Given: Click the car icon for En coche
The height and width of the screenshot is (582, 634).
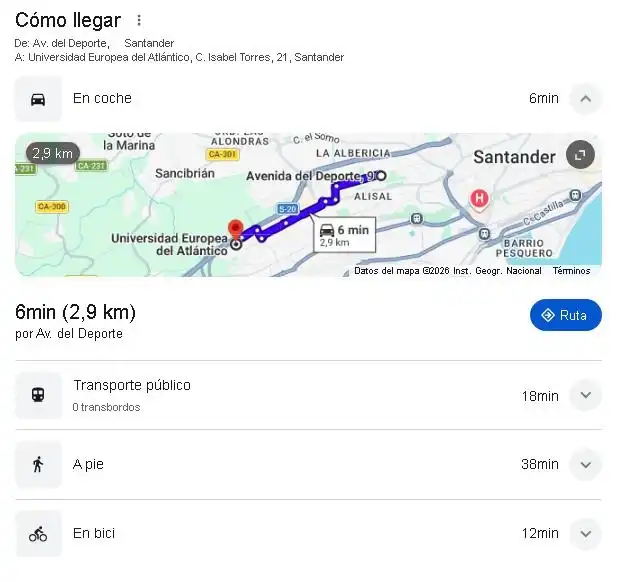Looking at the screenshot, I should point(38,99).
